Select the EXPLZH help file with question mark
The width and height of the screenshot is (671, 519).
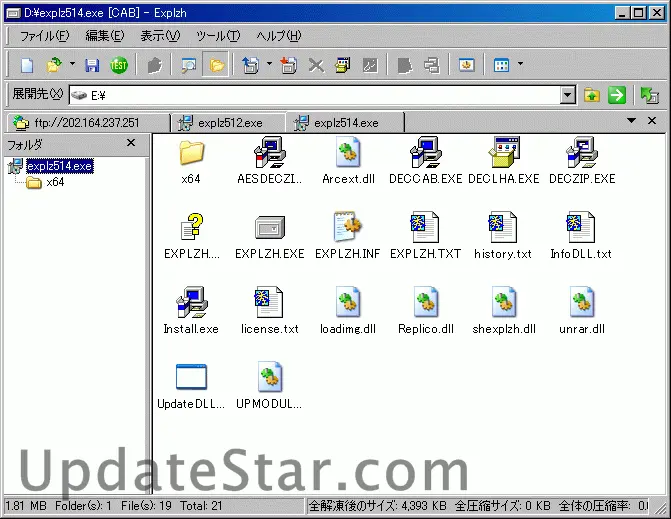click(192, 236)
